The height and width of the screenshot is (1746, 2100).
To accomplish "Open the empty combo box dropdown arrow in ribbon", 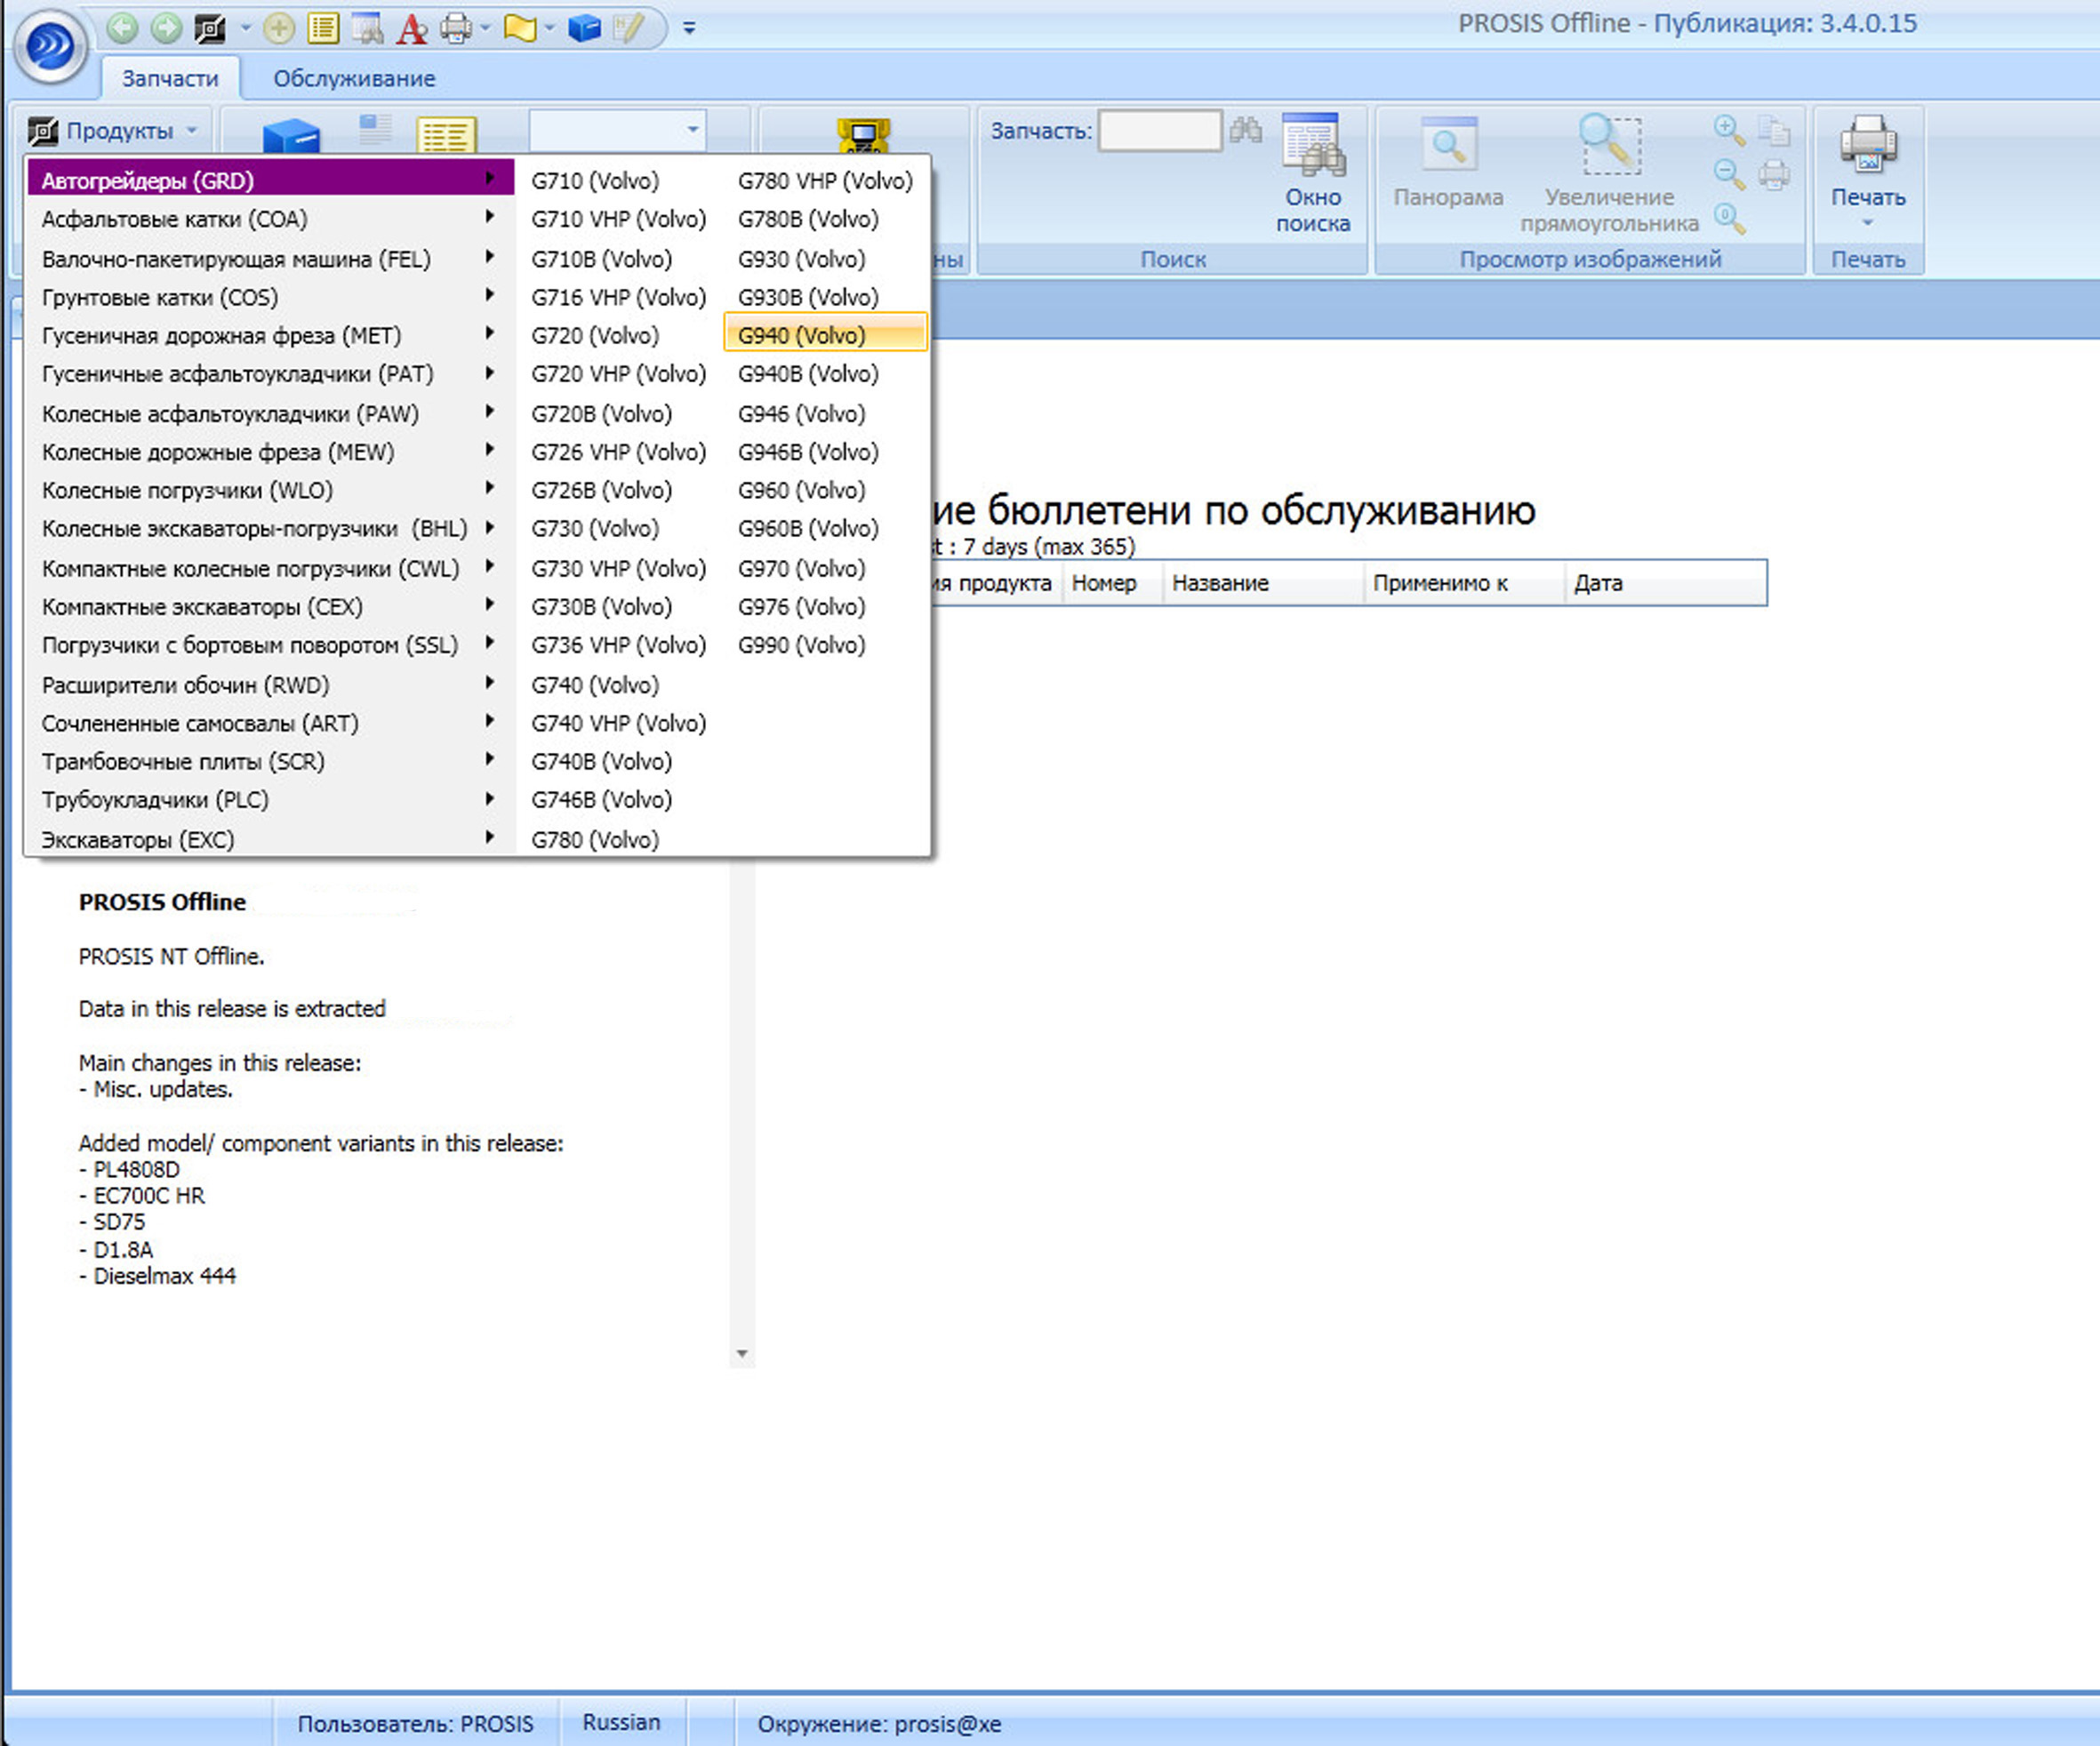I will point(692,130).
